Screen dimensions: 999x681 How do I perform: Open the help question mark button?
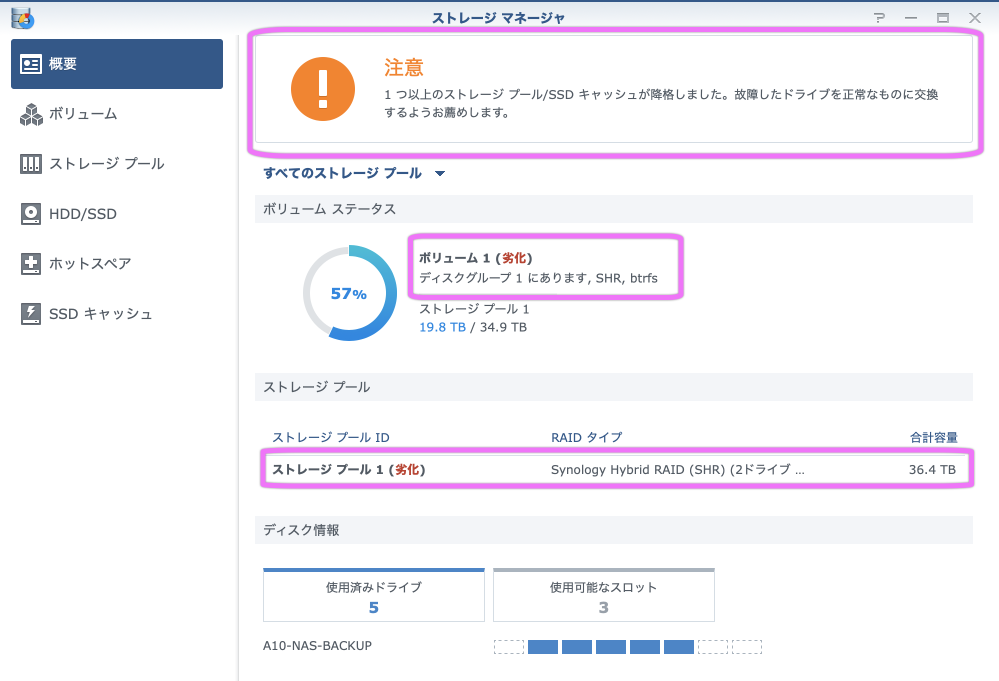click(879, 18)
